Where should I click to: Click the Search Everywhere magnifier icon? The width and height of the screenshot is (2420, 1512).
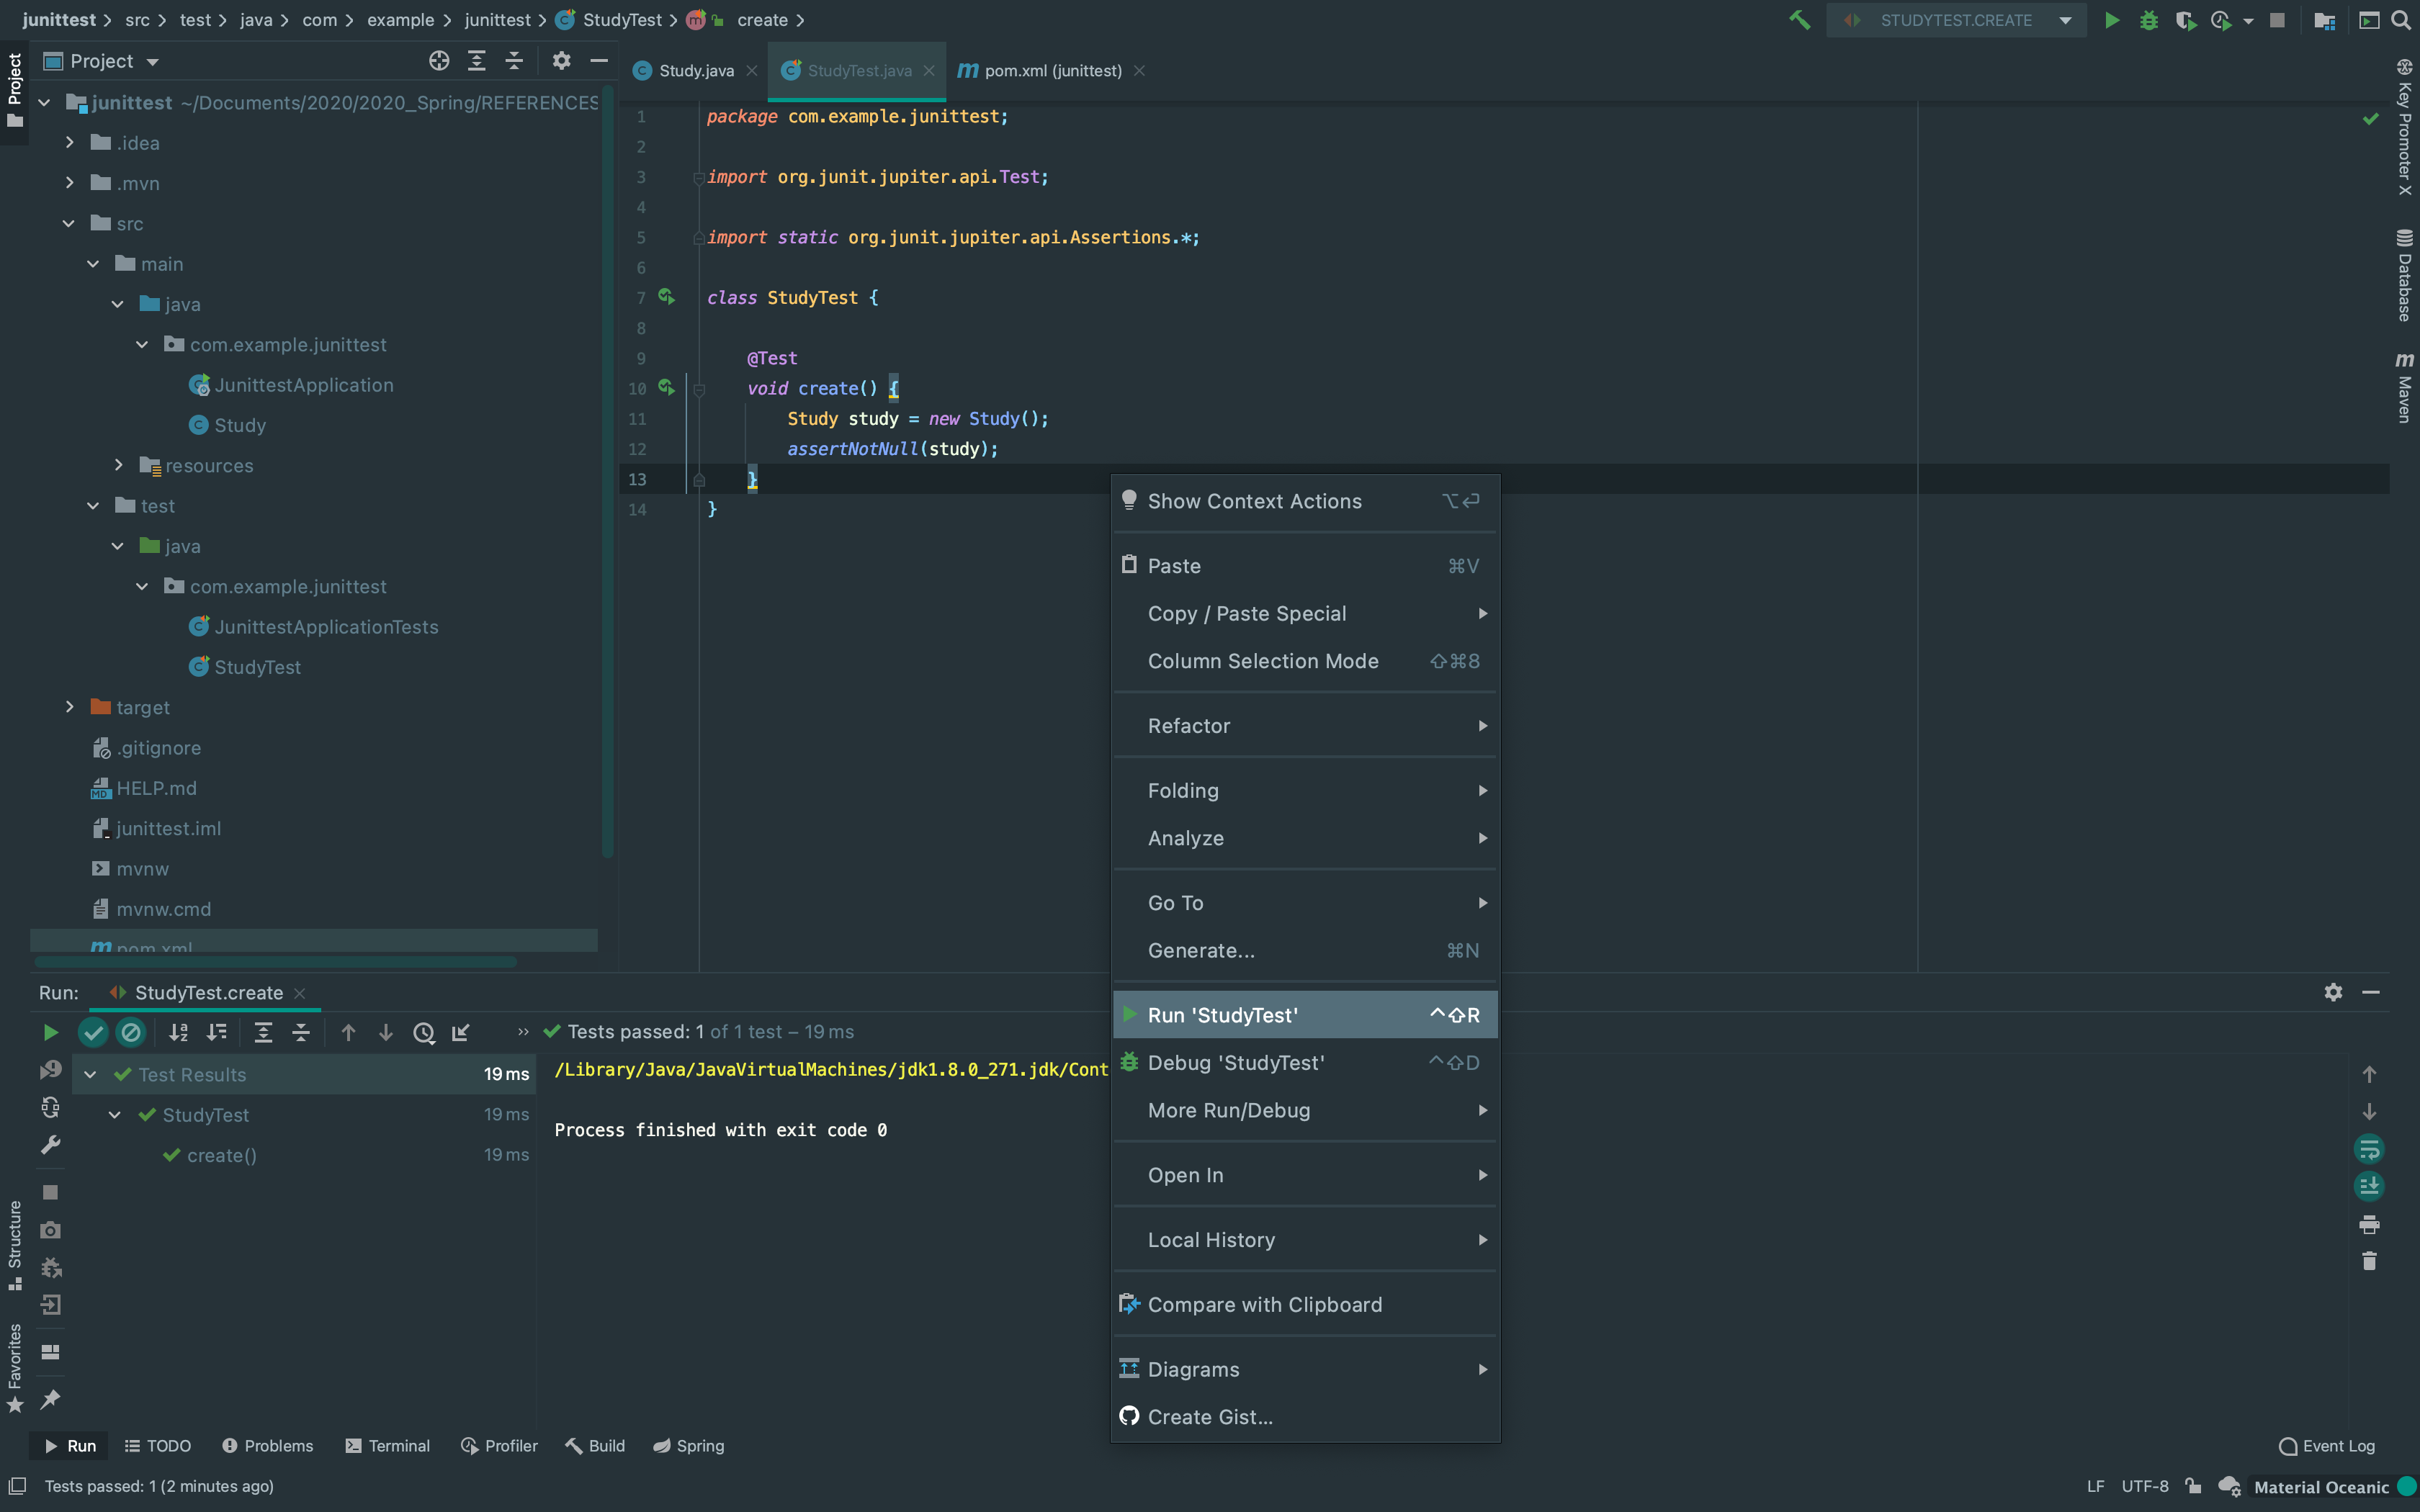tap(2401, 20)
